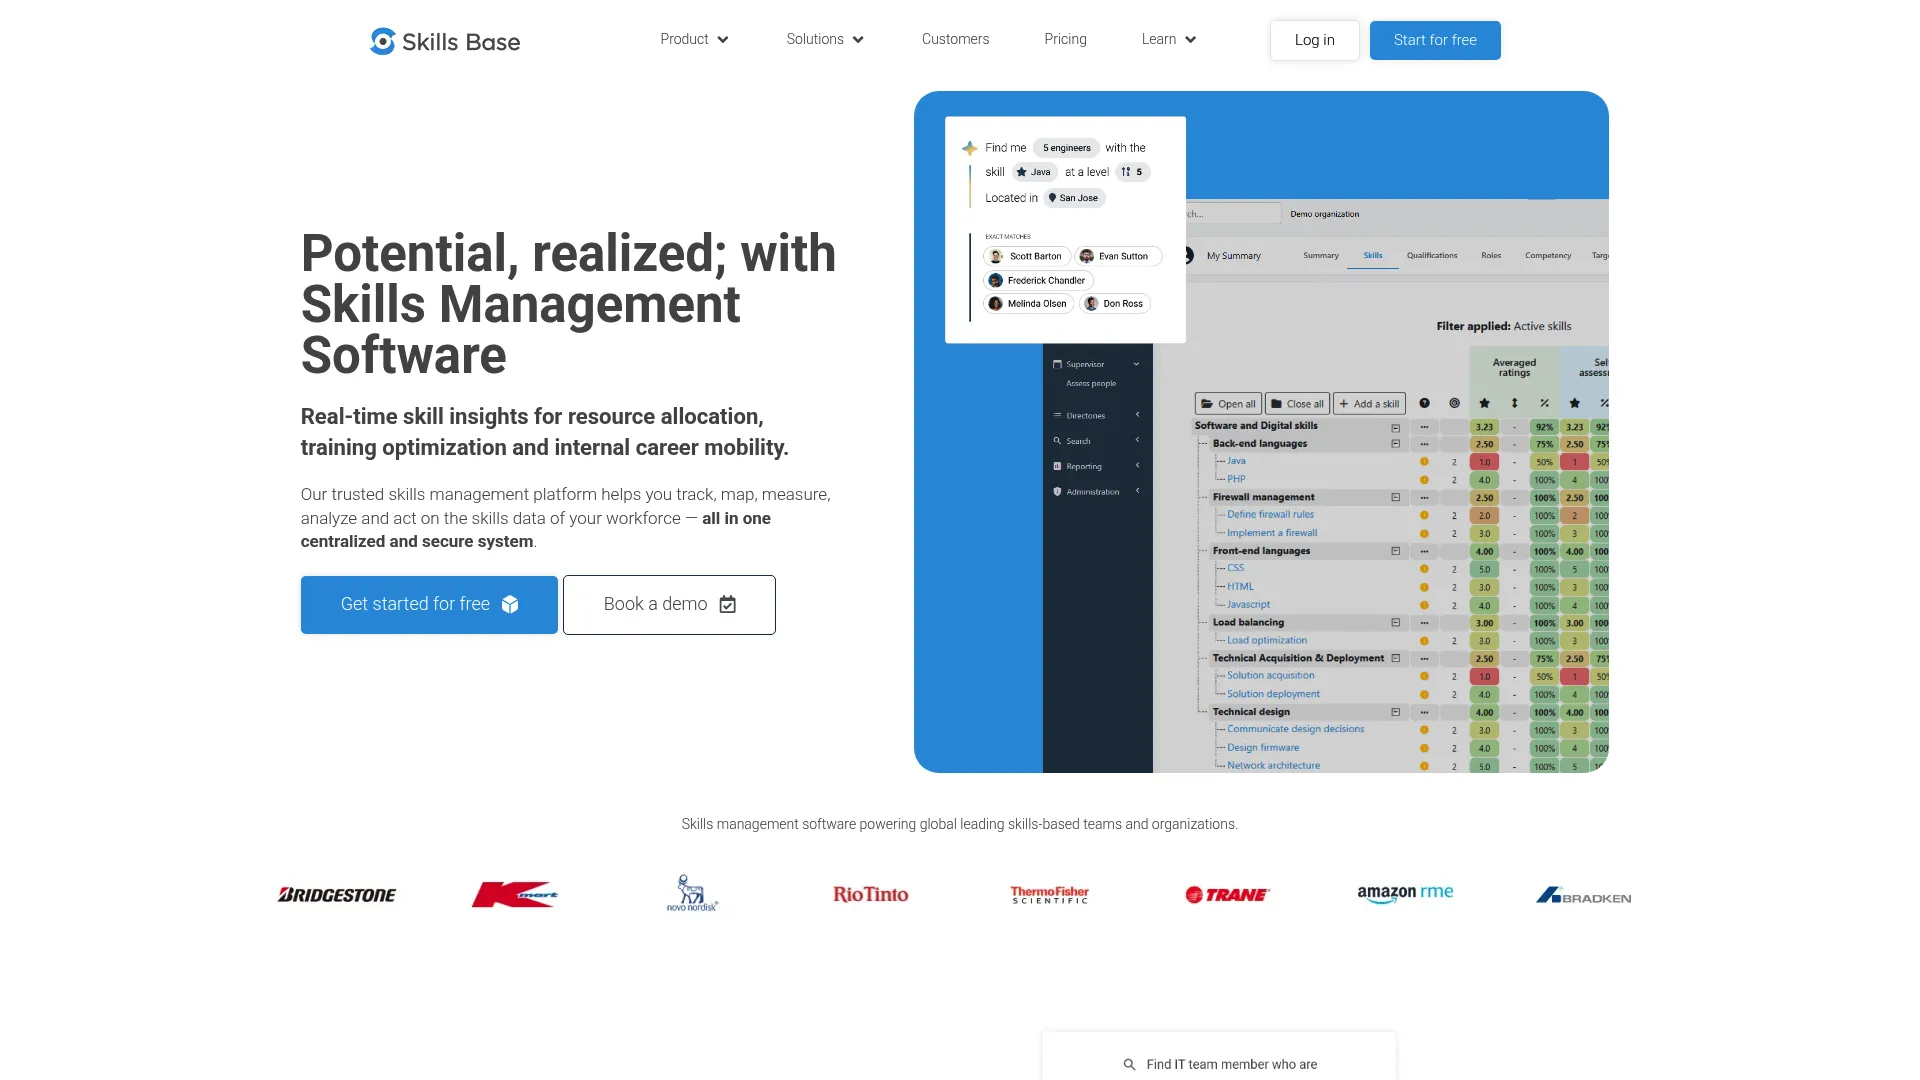Click Scott Barton's avatar chip
The width and height of the screenshot is (1920, 1080).
click(1026, 256)
